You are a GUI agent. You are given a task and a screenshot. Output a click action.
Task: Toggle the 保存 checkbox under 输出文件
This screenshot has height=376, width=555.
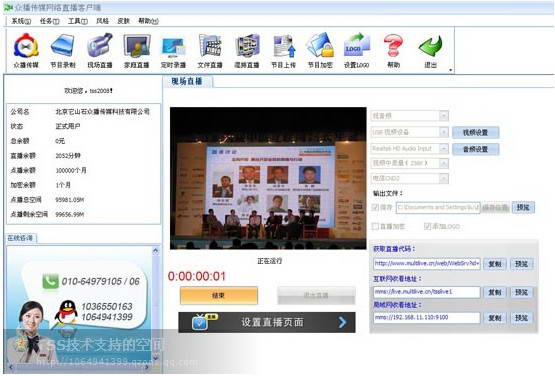pos(375,207)
